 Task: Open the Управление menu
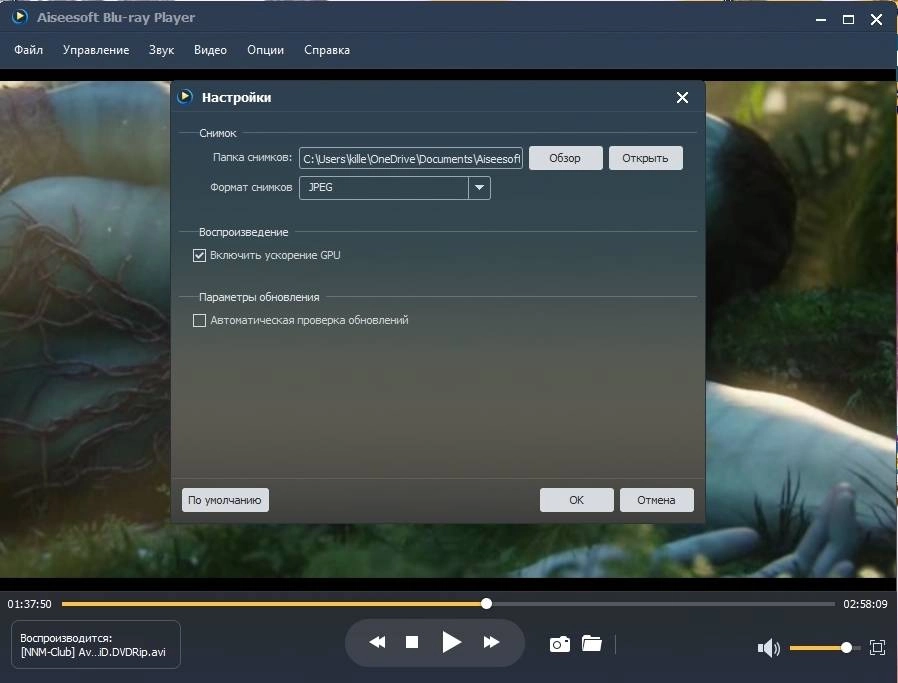pyautogui.click(x=96, y=50)
